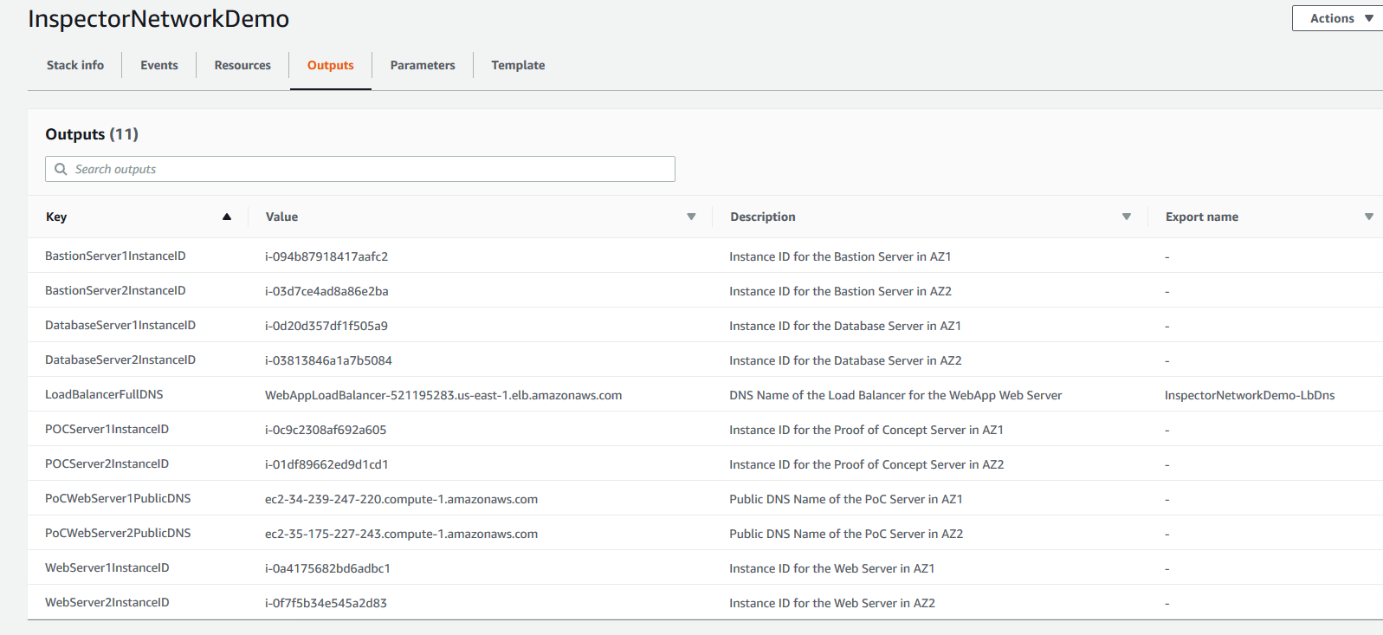The height and width of the screenshot is (635, 1383).
Task: Select description for the Web Server in AZ2
Action: tap(832, 603)
